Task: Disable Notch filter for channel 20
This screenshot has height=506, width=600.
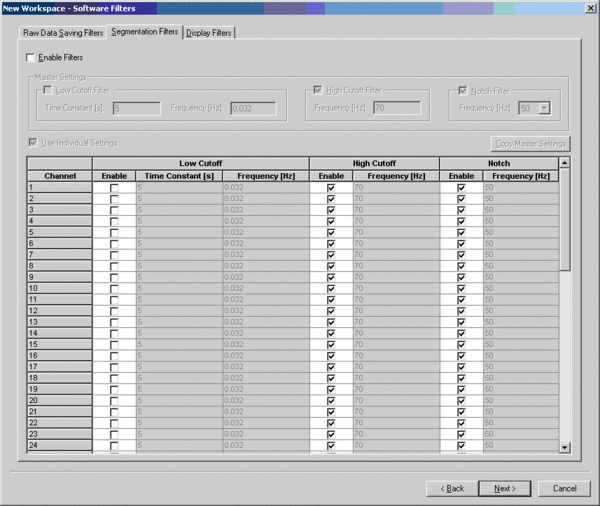Action: (x=461, y=400)
